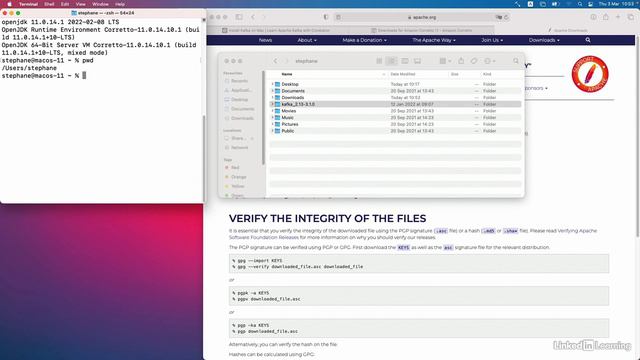Screen dimensions: 640x360
Task: Select the Yellow tag in Finder sidebar
Action: pos(235,186)
